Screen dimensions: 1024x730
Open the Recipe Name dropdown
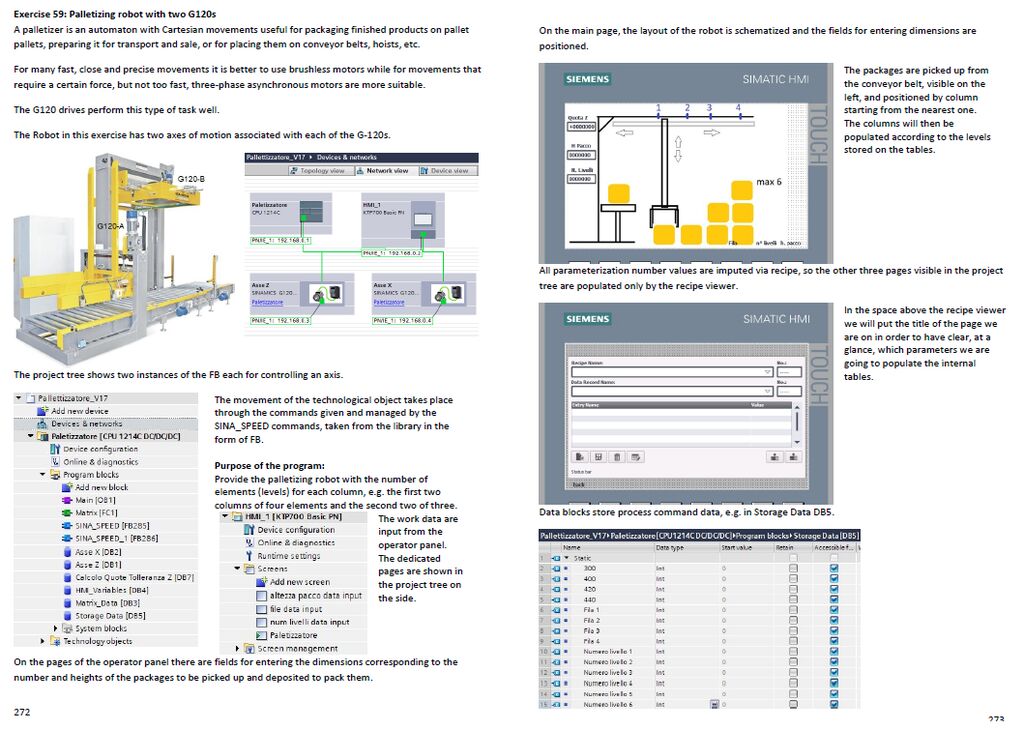[x=768, y=372]
